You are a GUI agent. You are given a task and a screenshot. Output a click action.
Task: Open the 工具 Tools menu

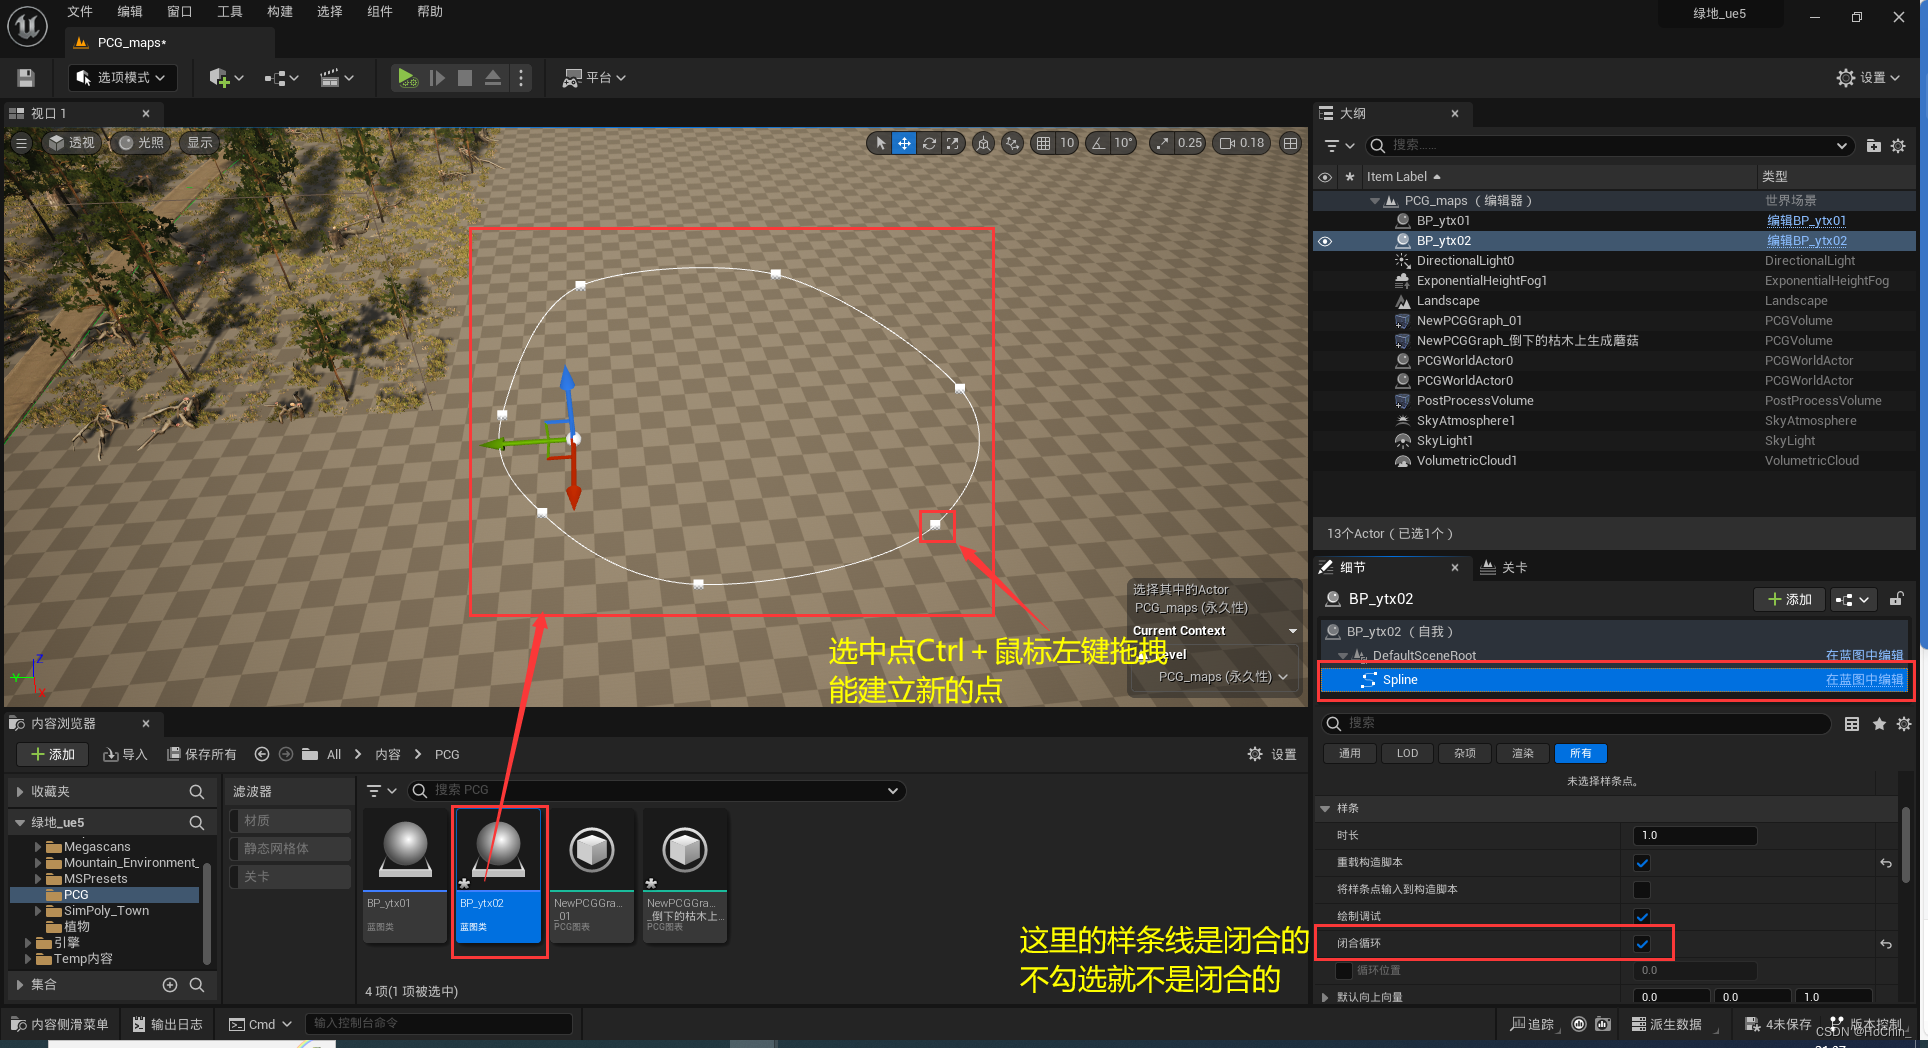coord(230,12)
